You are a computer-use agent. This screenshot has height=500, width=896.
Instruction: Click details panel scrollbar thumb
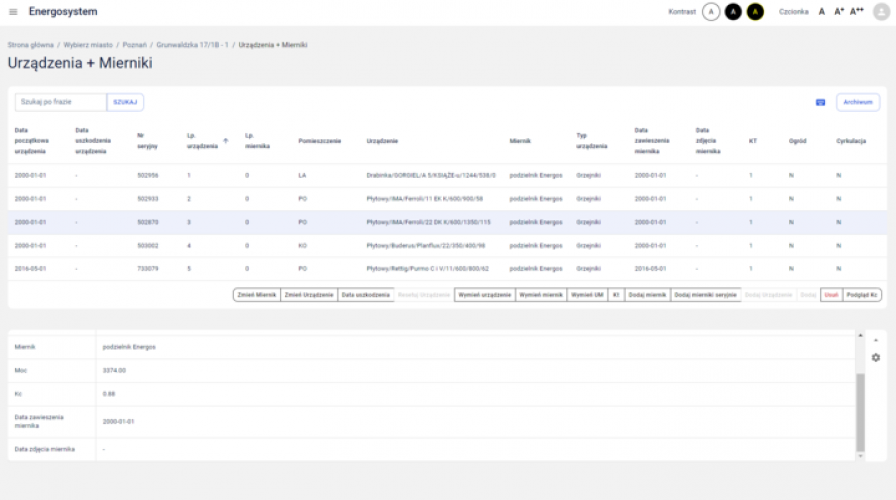860,412
